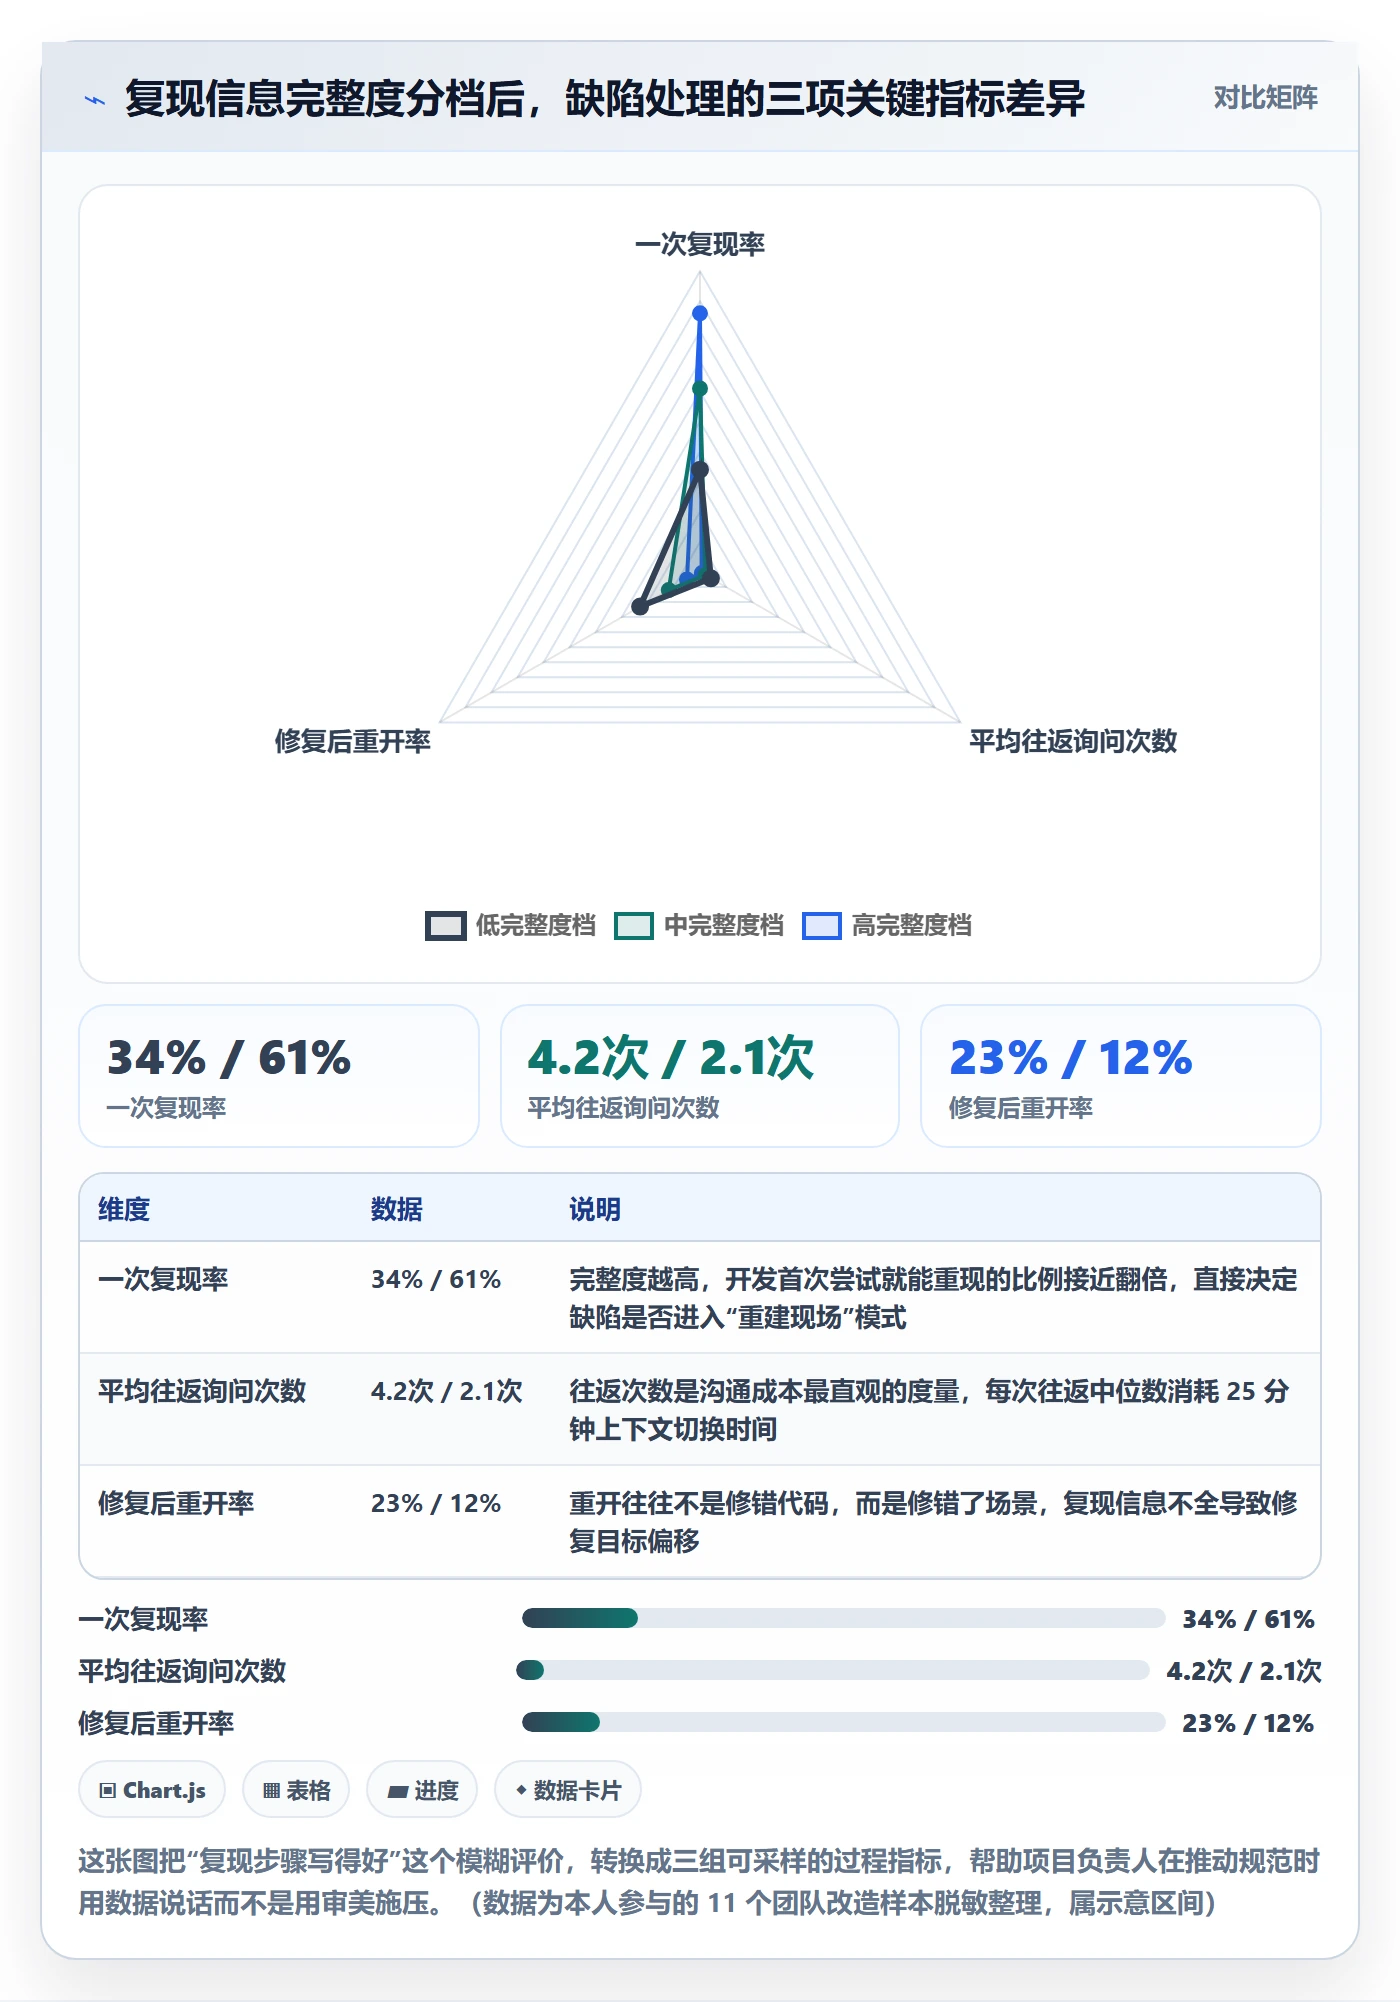Image resolution: width=1400 pixels, height=2002 pixels.
Task: Click the chart title heading text
Action: 605,98
